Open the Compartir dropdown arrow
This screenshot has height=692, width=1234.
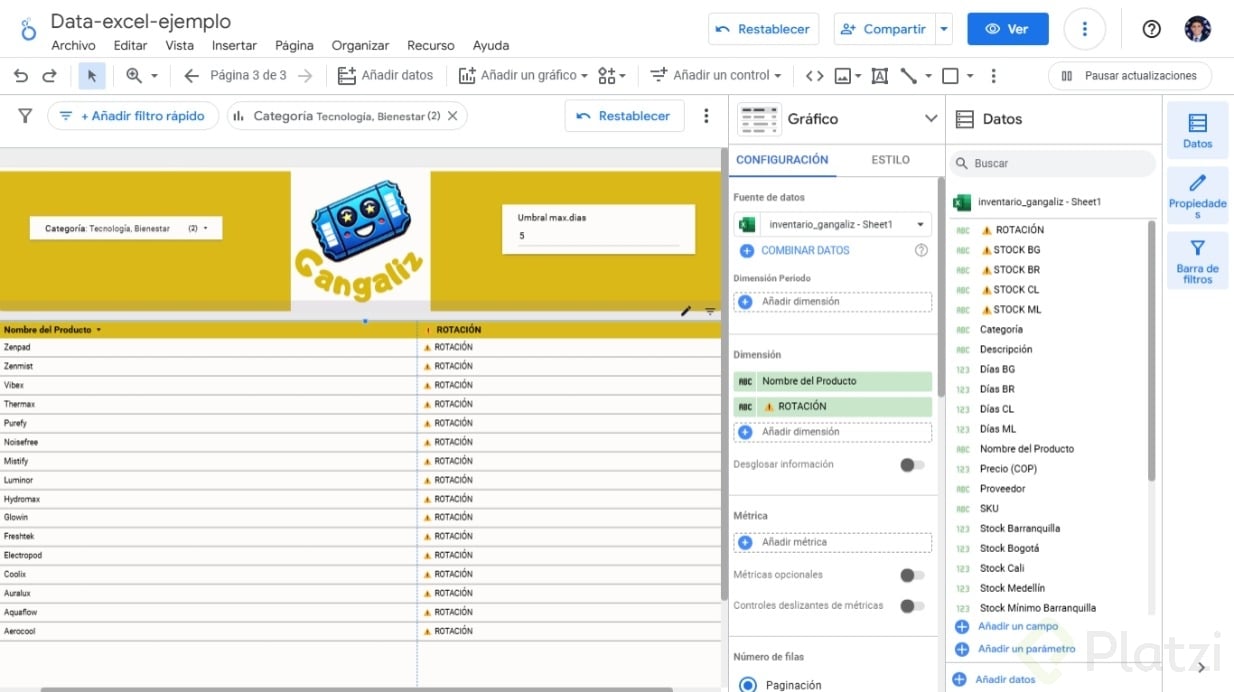[943, 29]
